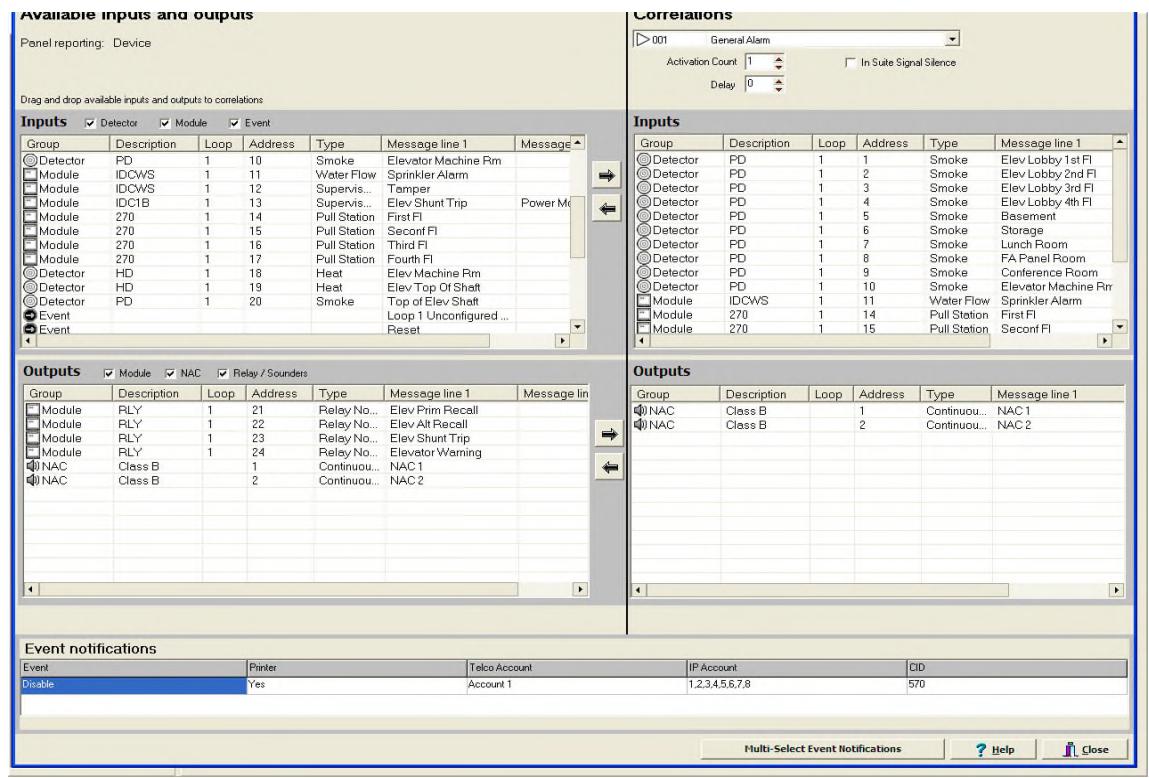Click the left-arrow icon to remove outputs from the correlation
The image size is (1149, 778).
point(609,467)
